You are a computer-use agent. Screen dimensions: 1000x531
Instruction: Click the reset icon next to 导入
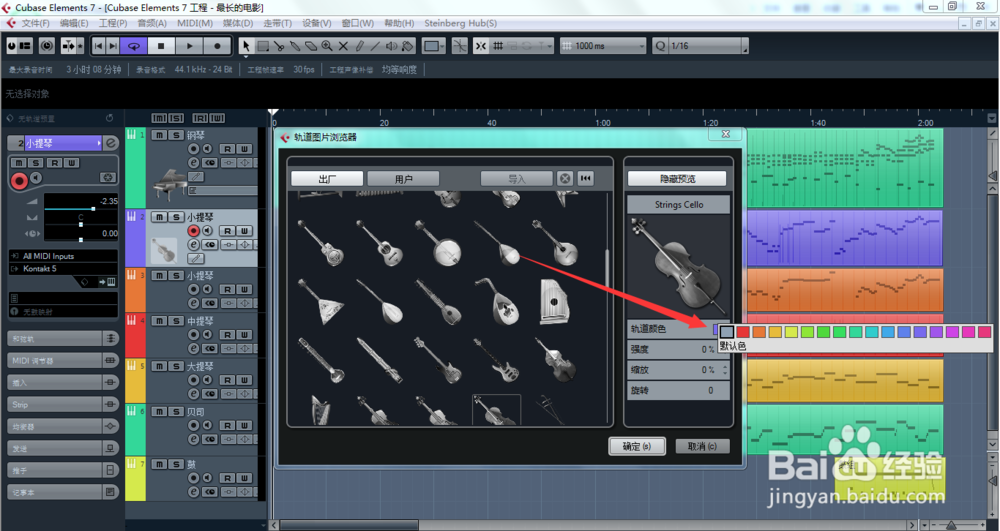pyautogui.click(x=585, y=178)
